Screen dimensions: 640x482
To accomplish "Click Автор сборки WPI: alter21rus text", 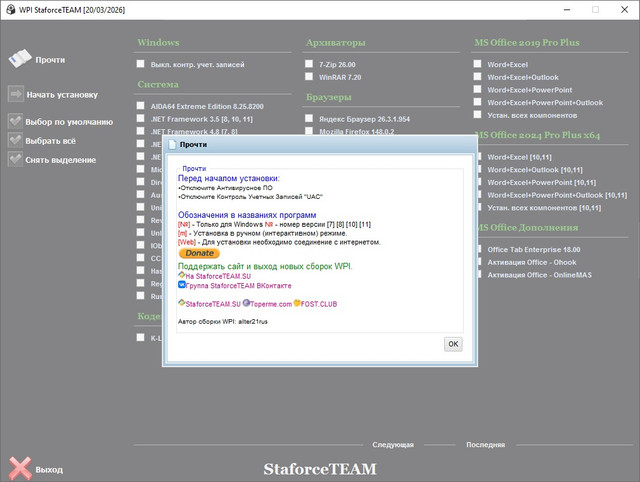I will 222,322.
